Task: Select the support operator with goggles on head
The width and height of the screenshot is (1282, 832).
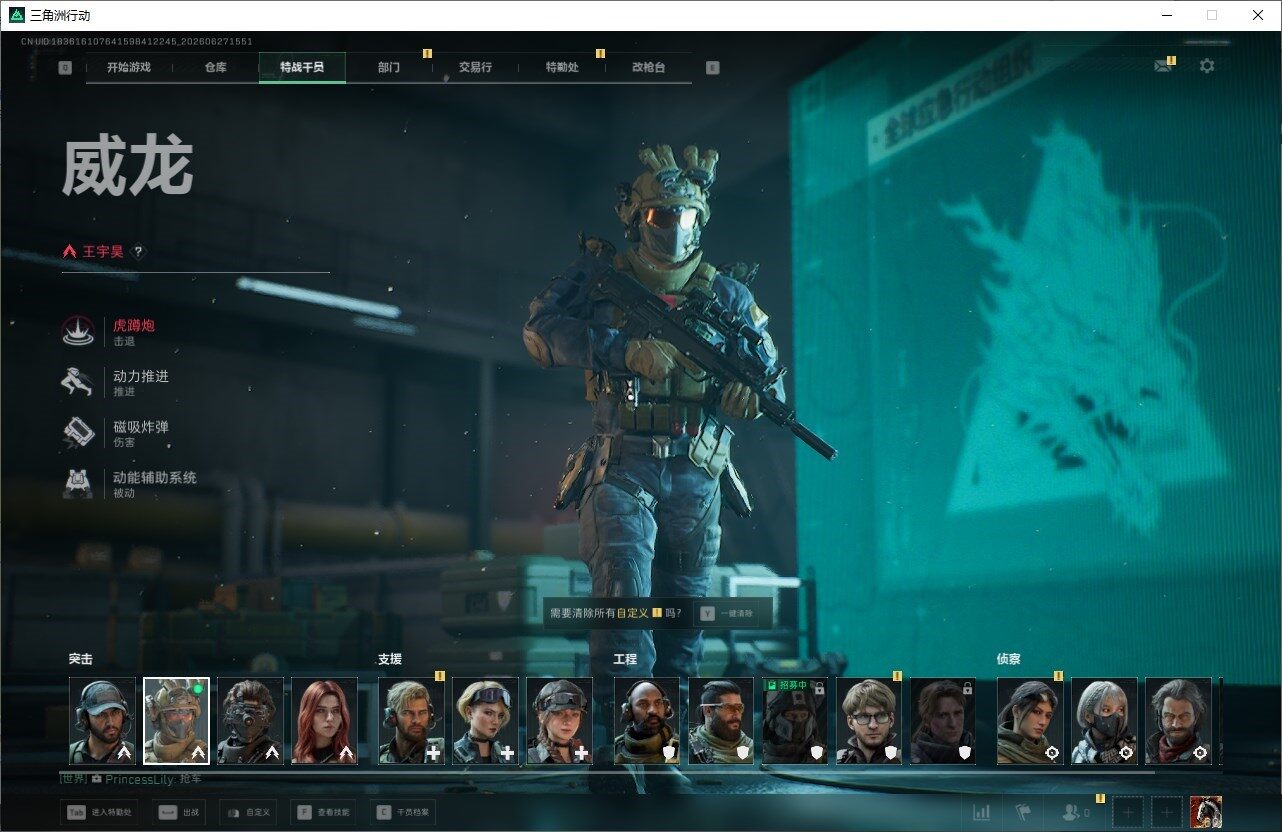Action: pos(485,721)
